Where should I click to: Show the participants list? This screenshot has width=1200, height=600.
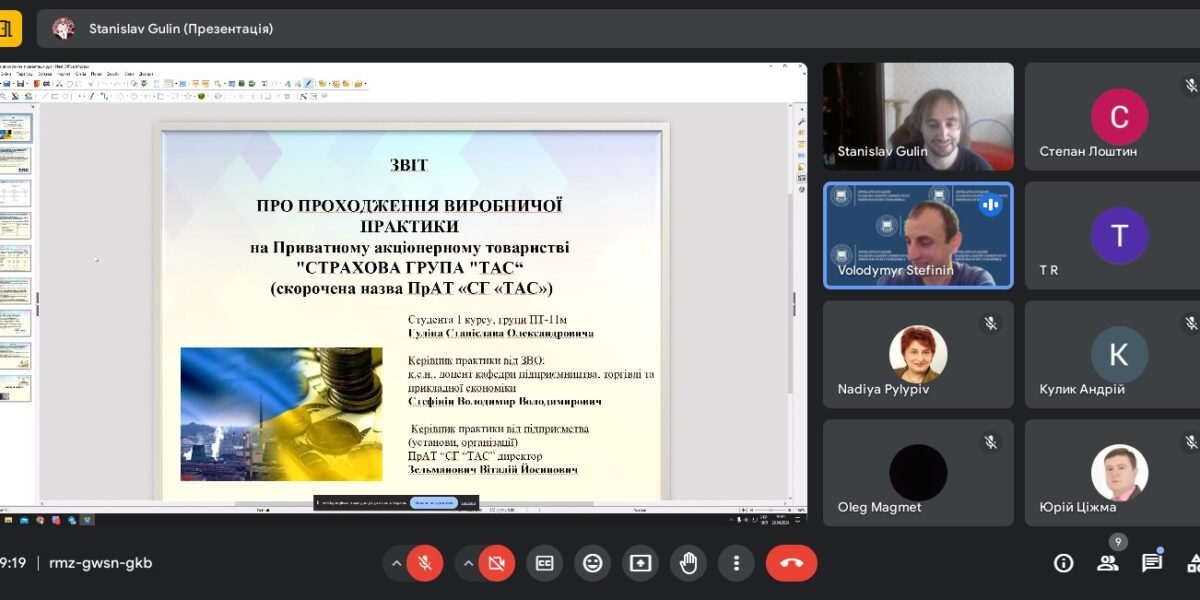point(1108,563)
